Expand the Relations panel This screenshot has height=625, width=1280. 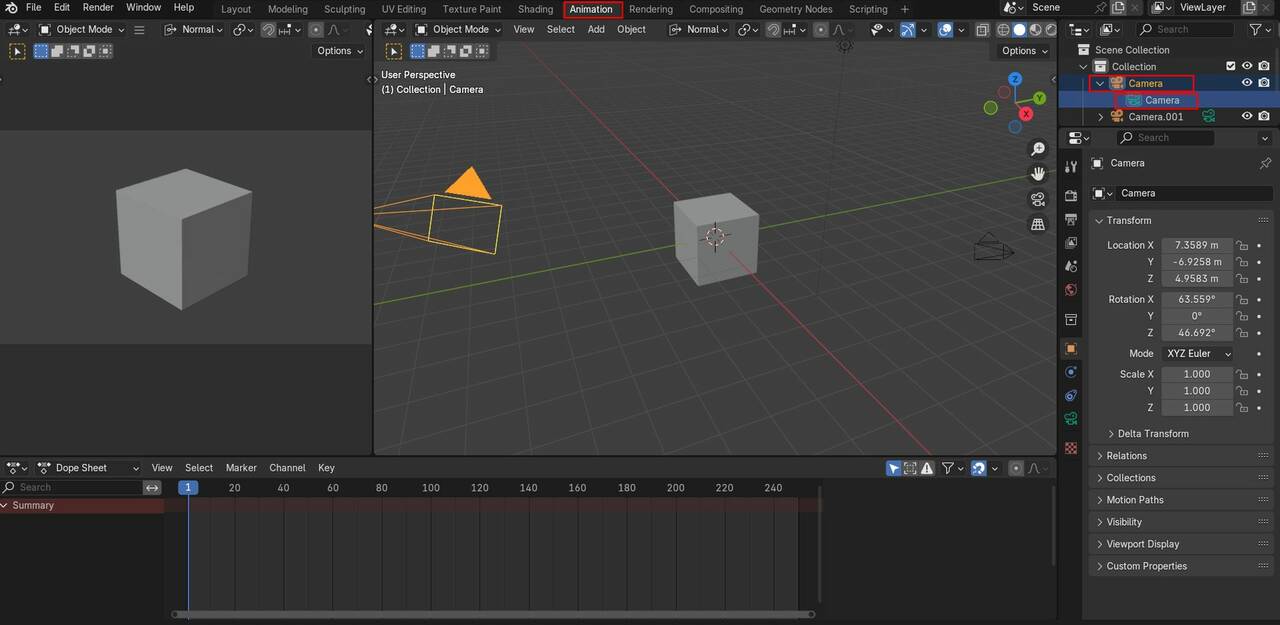tap(1126, 456)
